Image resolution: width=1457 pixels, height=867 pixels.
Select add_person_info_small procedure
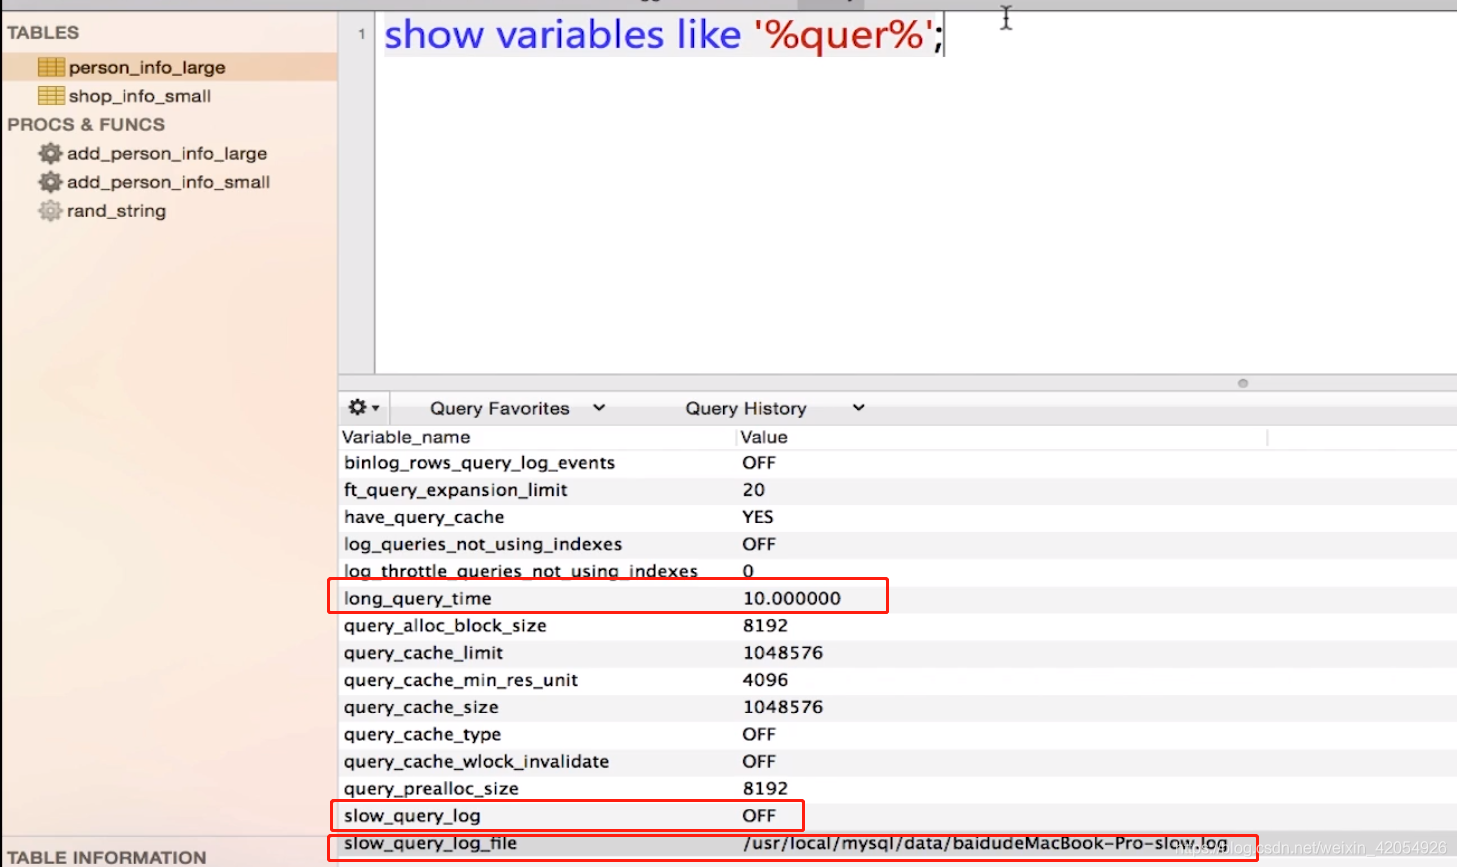coord(170,182)
